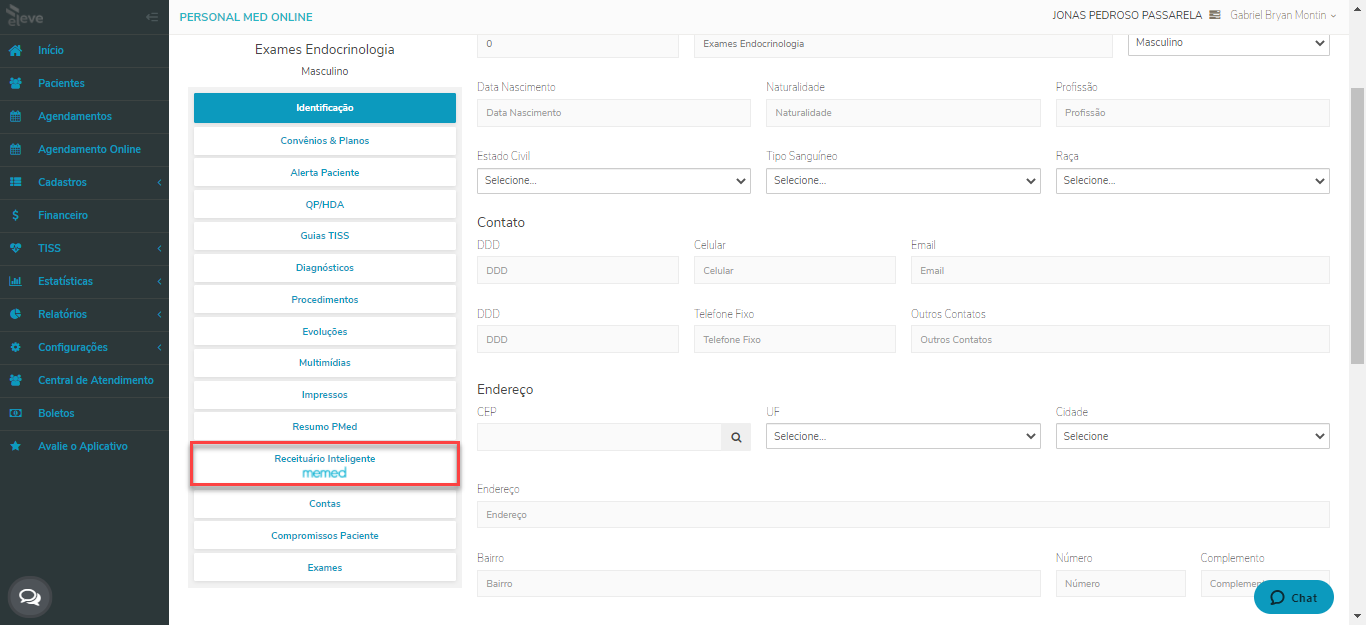Open the UF state dropdown
This screenshot has height=625, width=1366.
pos(903,437)
